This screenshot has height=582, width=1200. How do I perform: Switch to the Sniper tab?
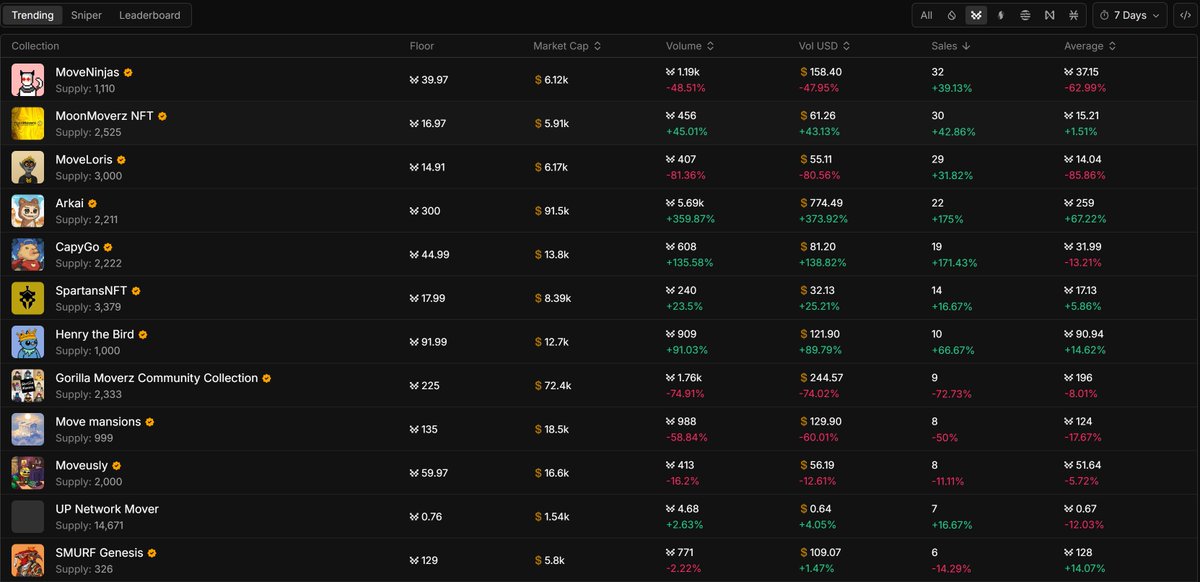coord(86,15)
